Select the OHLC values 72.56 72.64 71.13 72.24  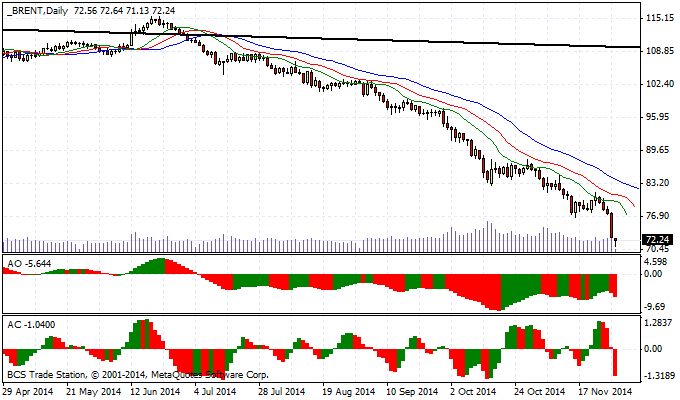coord(124,11)
